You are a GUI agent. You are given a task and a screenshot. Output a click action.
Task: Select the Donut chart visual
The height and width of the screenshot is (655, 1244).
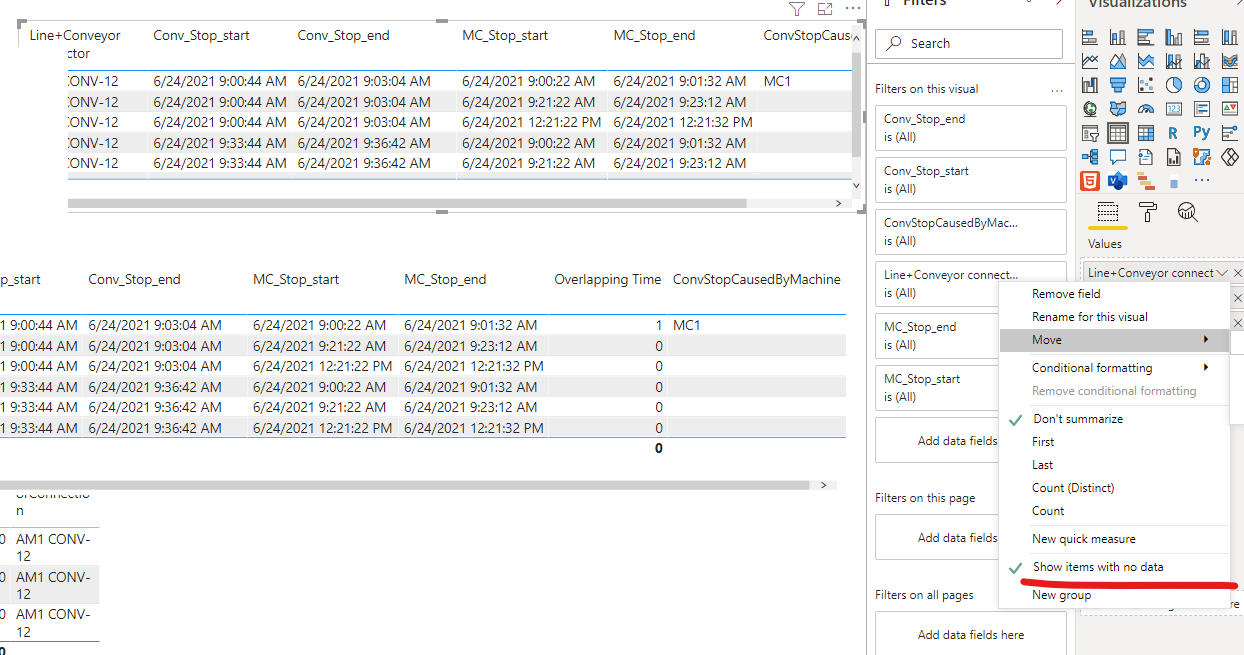point(1202,85)
